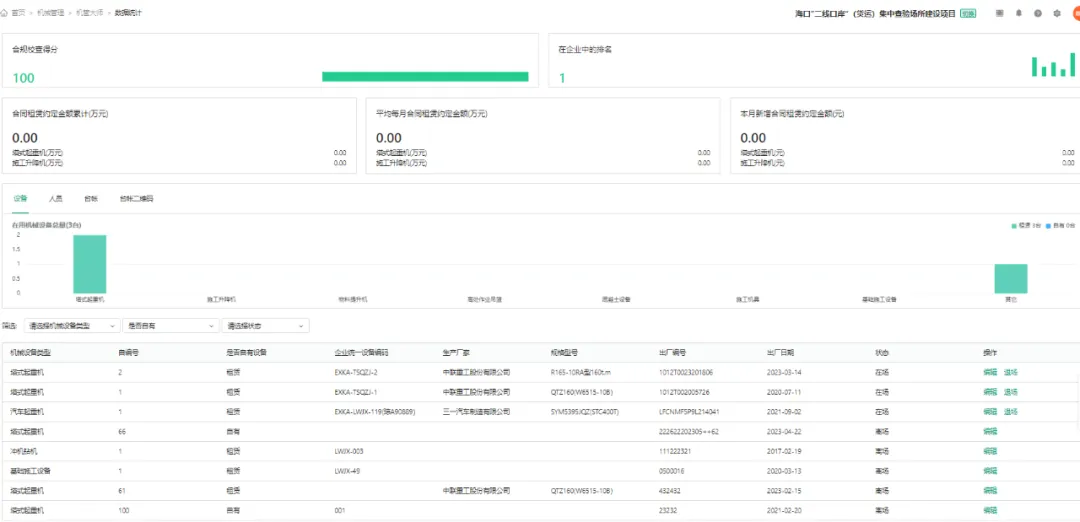Click 退场 for 汽车起重机 row
Screen dimensions: 1080x522
[1010, 412]
